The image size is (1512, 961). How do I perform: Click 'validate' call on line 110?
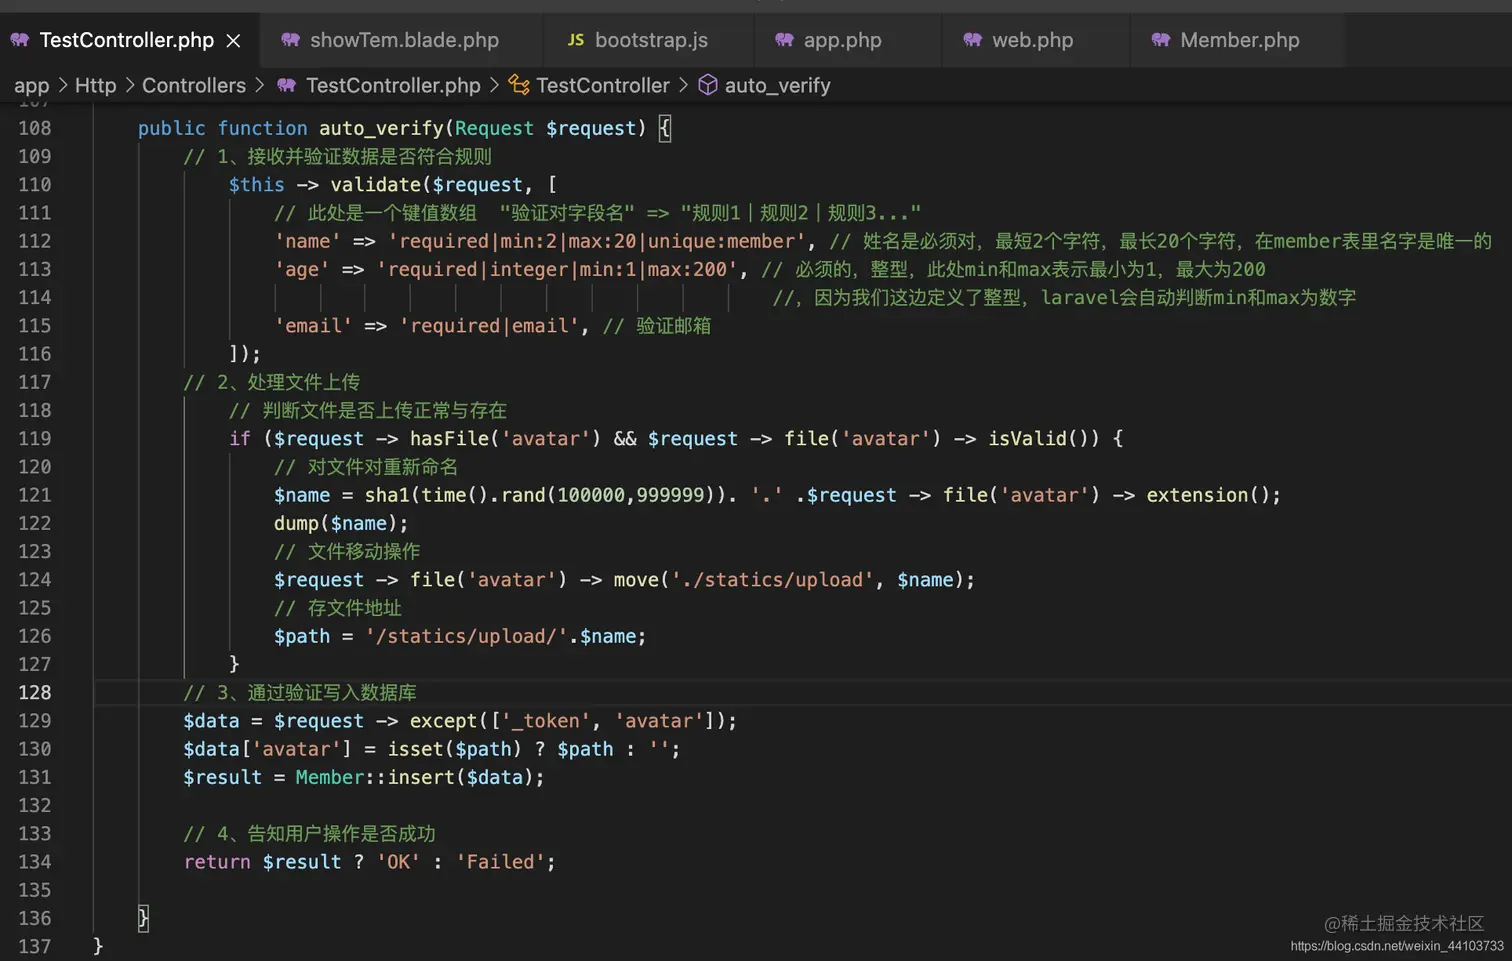click(376, 185)
